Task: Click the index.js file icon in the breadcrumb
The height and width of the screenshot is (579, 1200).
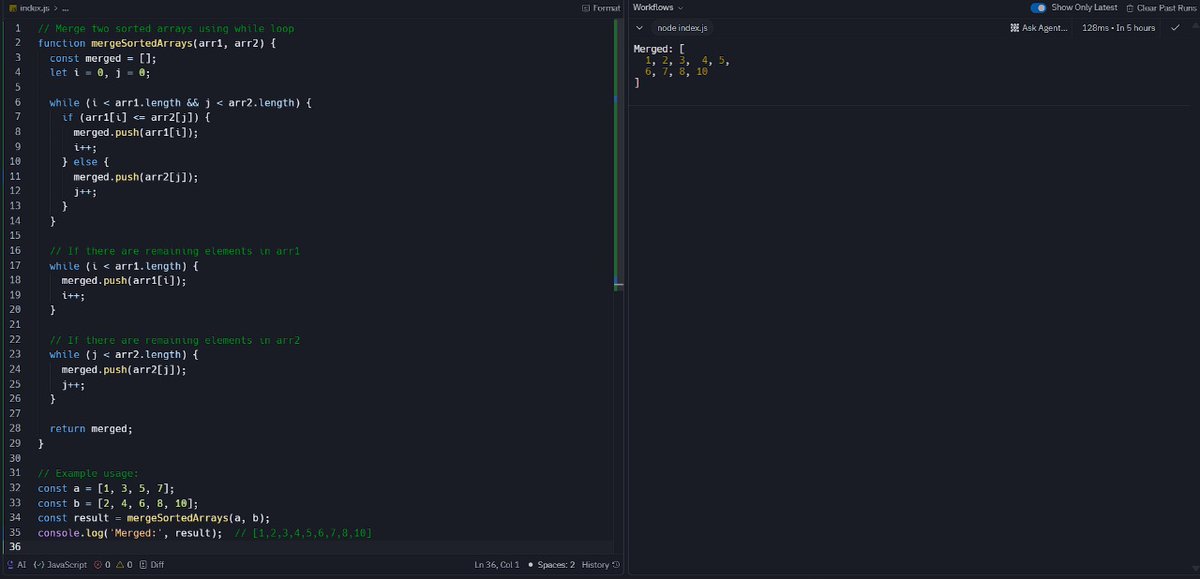Action: click(12, 8)
